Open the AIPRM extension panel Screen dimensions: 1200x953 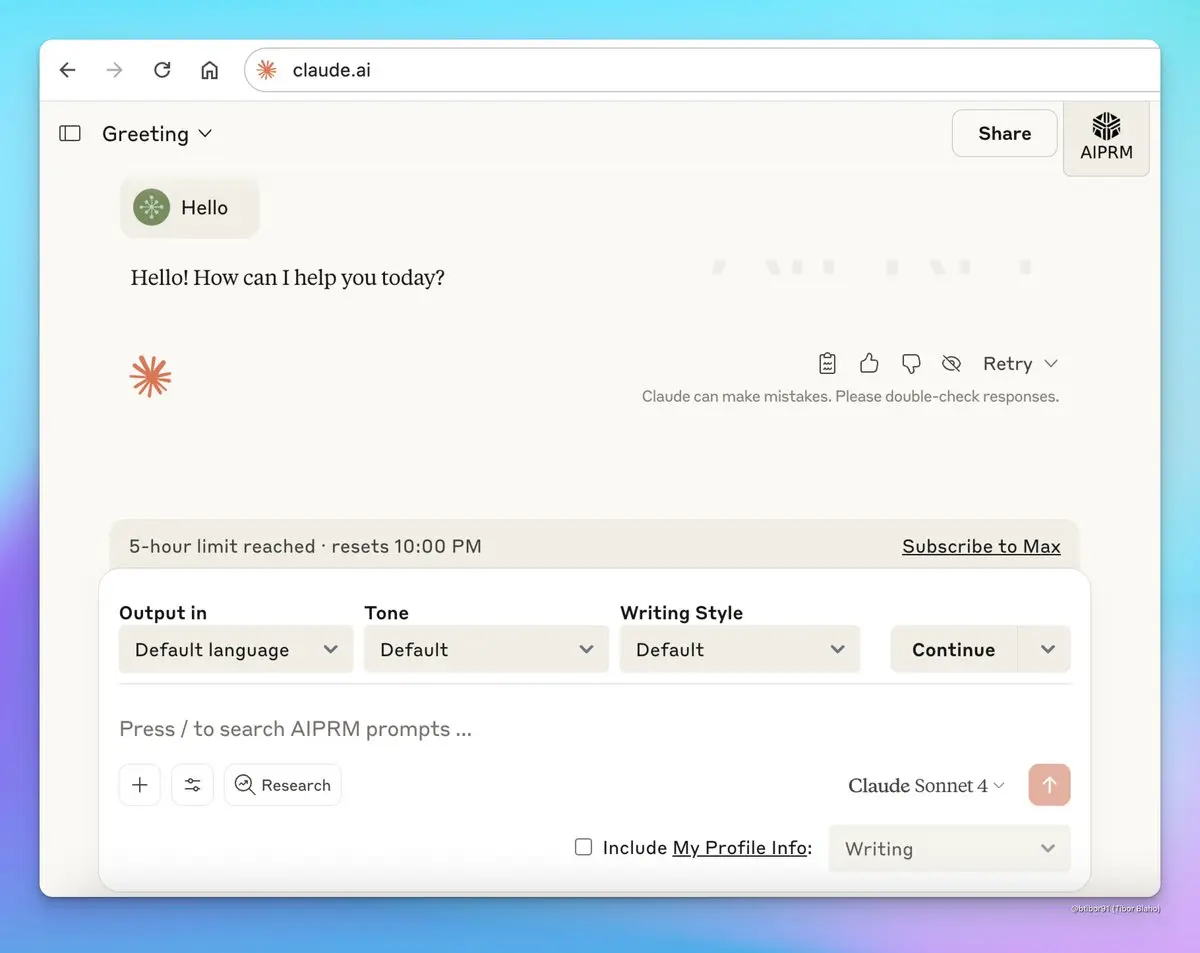(1106, 137)
